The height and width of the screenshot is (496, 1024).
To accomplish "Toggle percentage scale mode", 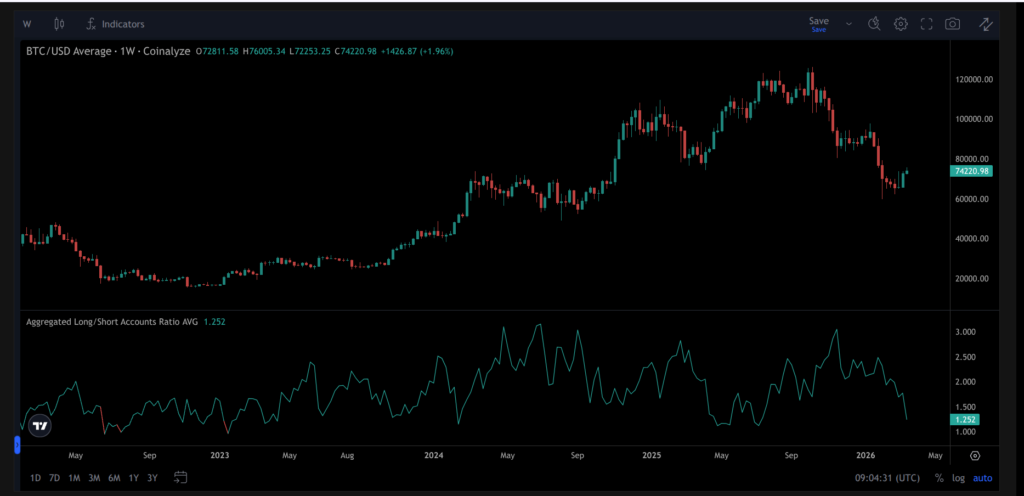I will [939, 478].
